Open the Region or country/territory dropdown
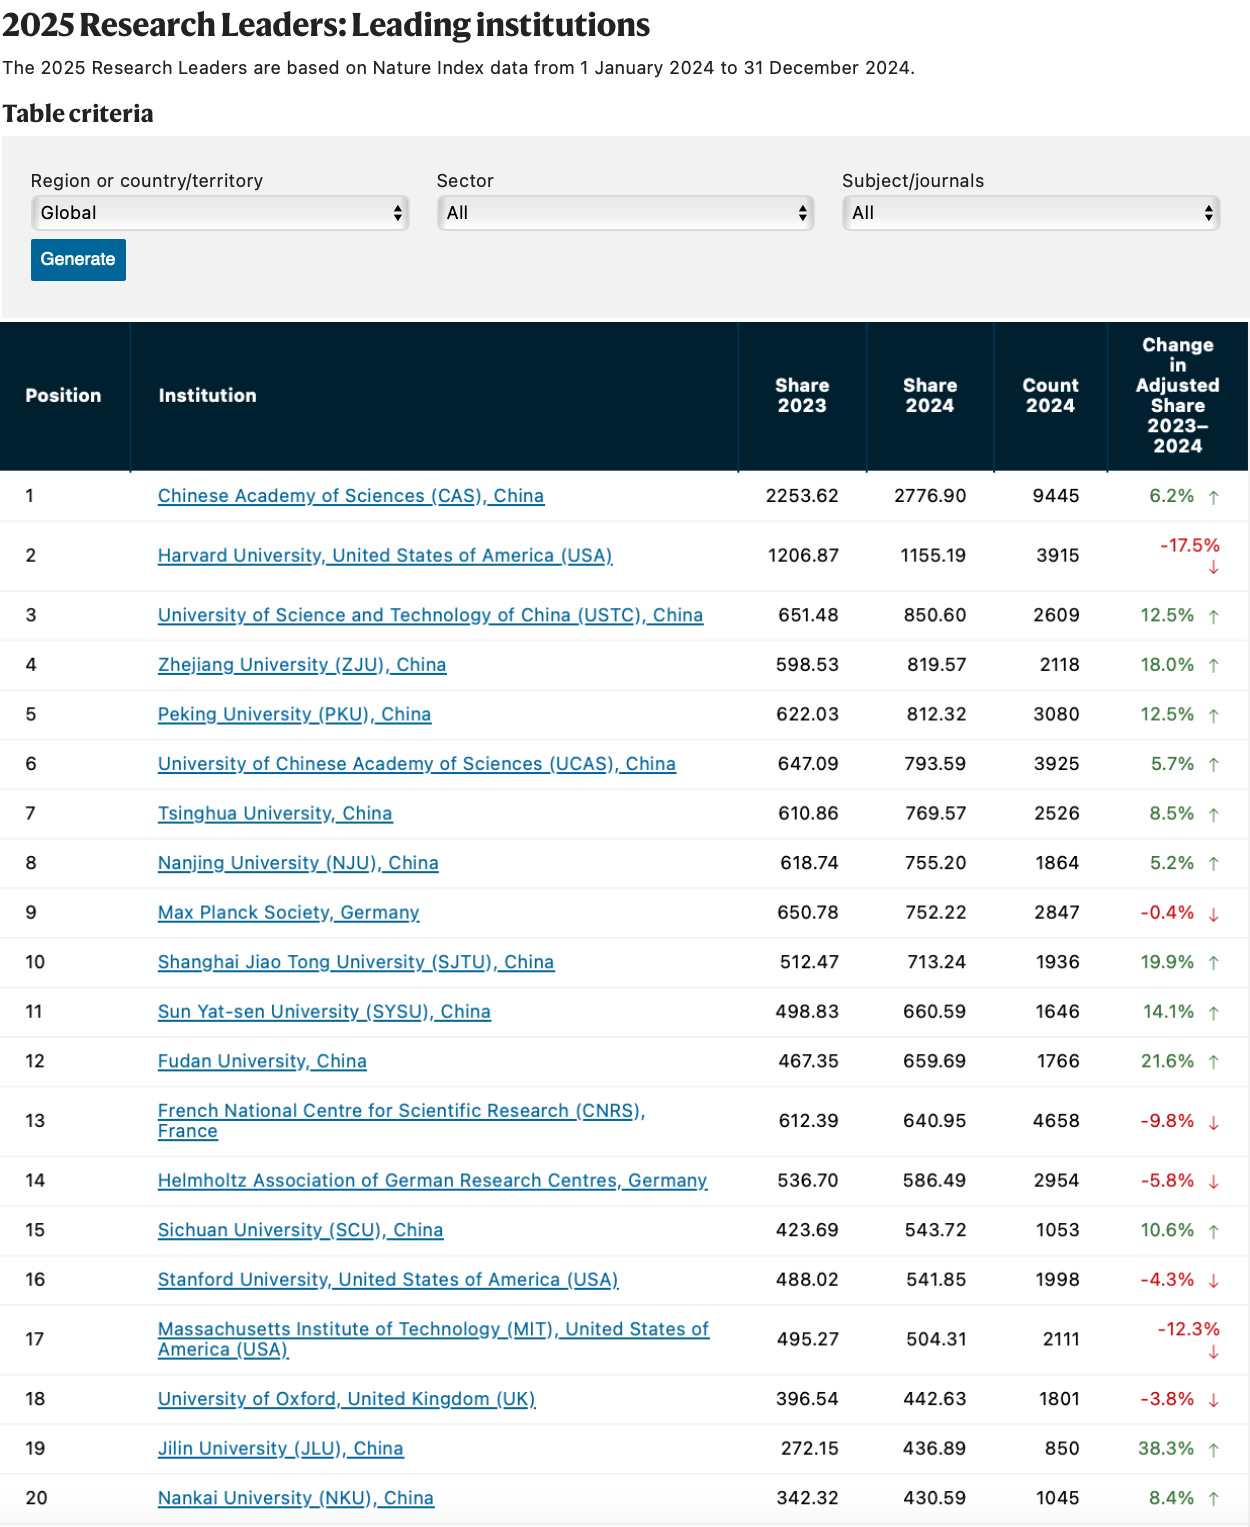Viewport: 1250px width, 1527px height. pyautogui.click(x=220, y=213)
